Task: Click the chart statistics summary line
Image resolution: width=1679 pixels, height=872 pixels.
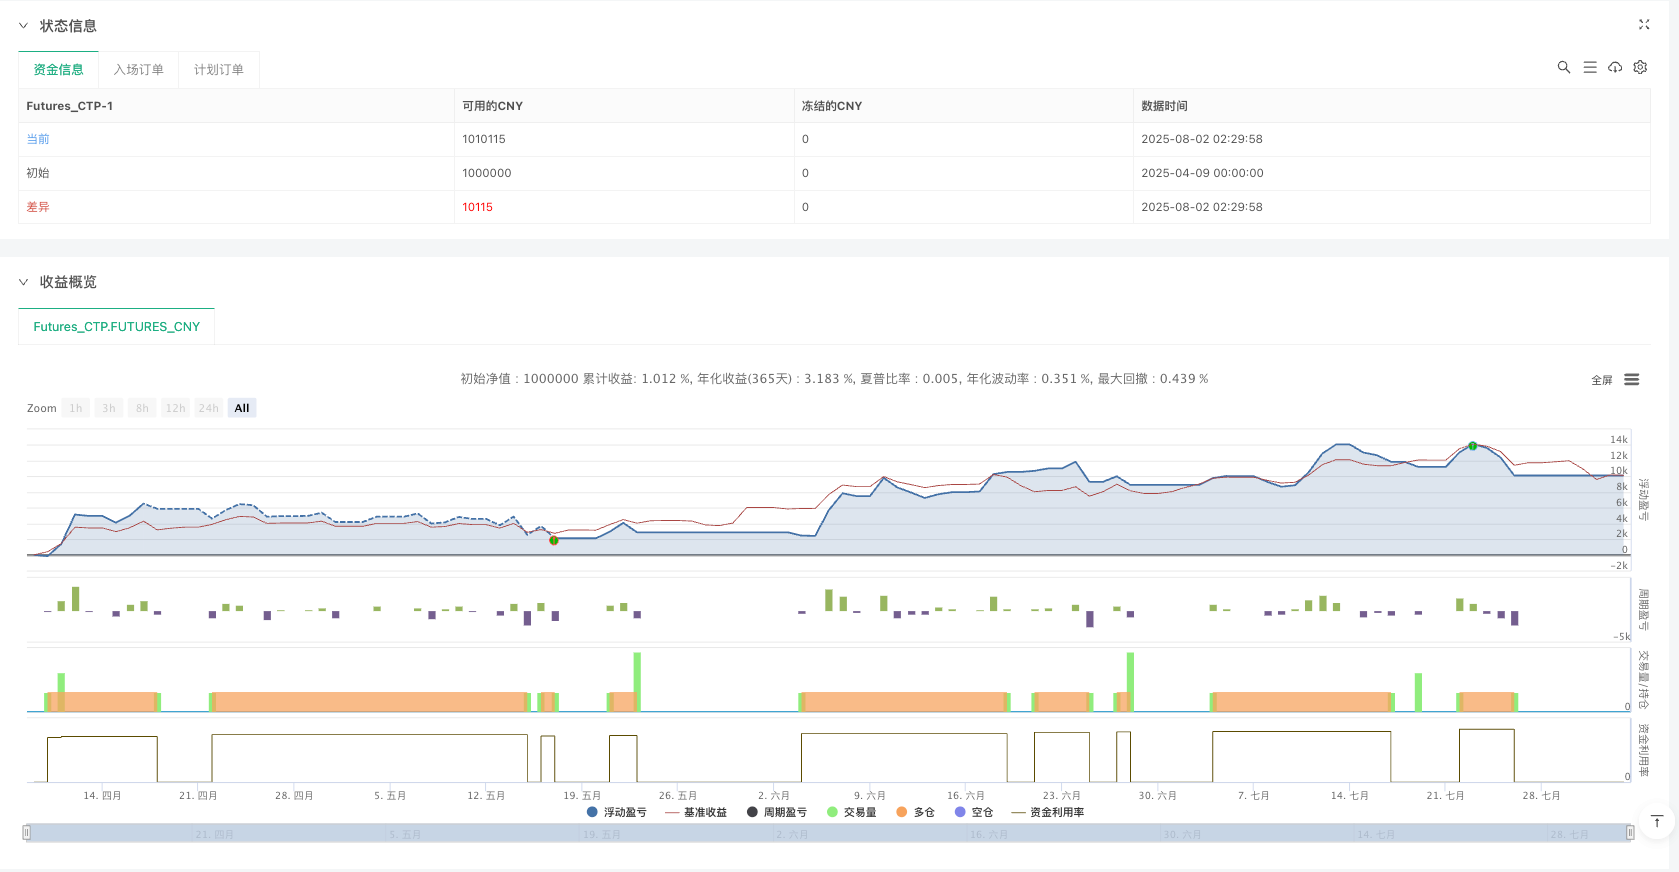Action: point(834,379)
